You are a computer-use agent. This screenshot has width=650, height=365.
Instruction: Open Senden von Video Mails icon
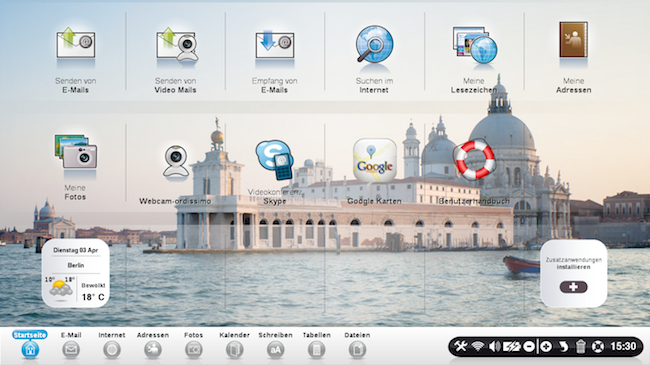pos(177,44)
